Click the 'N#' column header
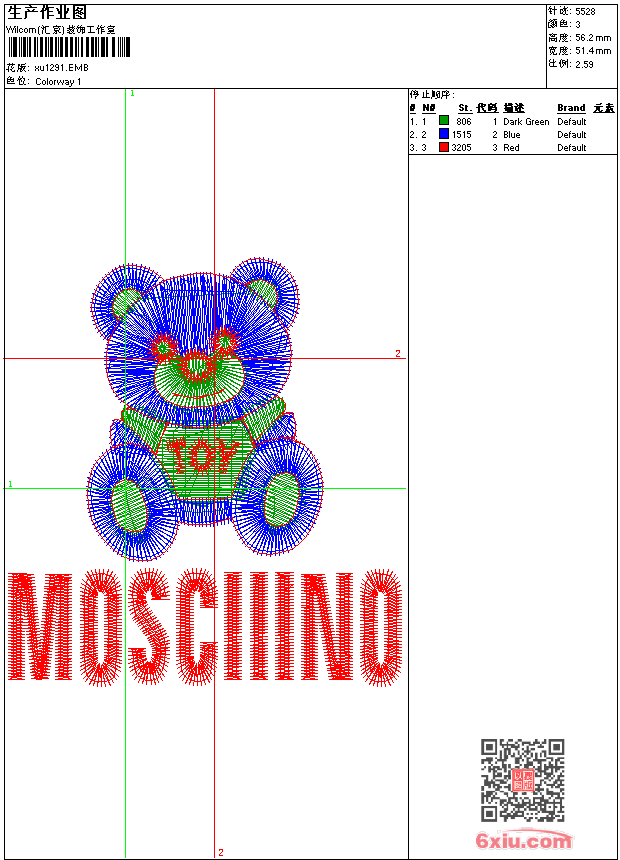The image size is (620, 860). pyautogui.click(x=429, y=108)
